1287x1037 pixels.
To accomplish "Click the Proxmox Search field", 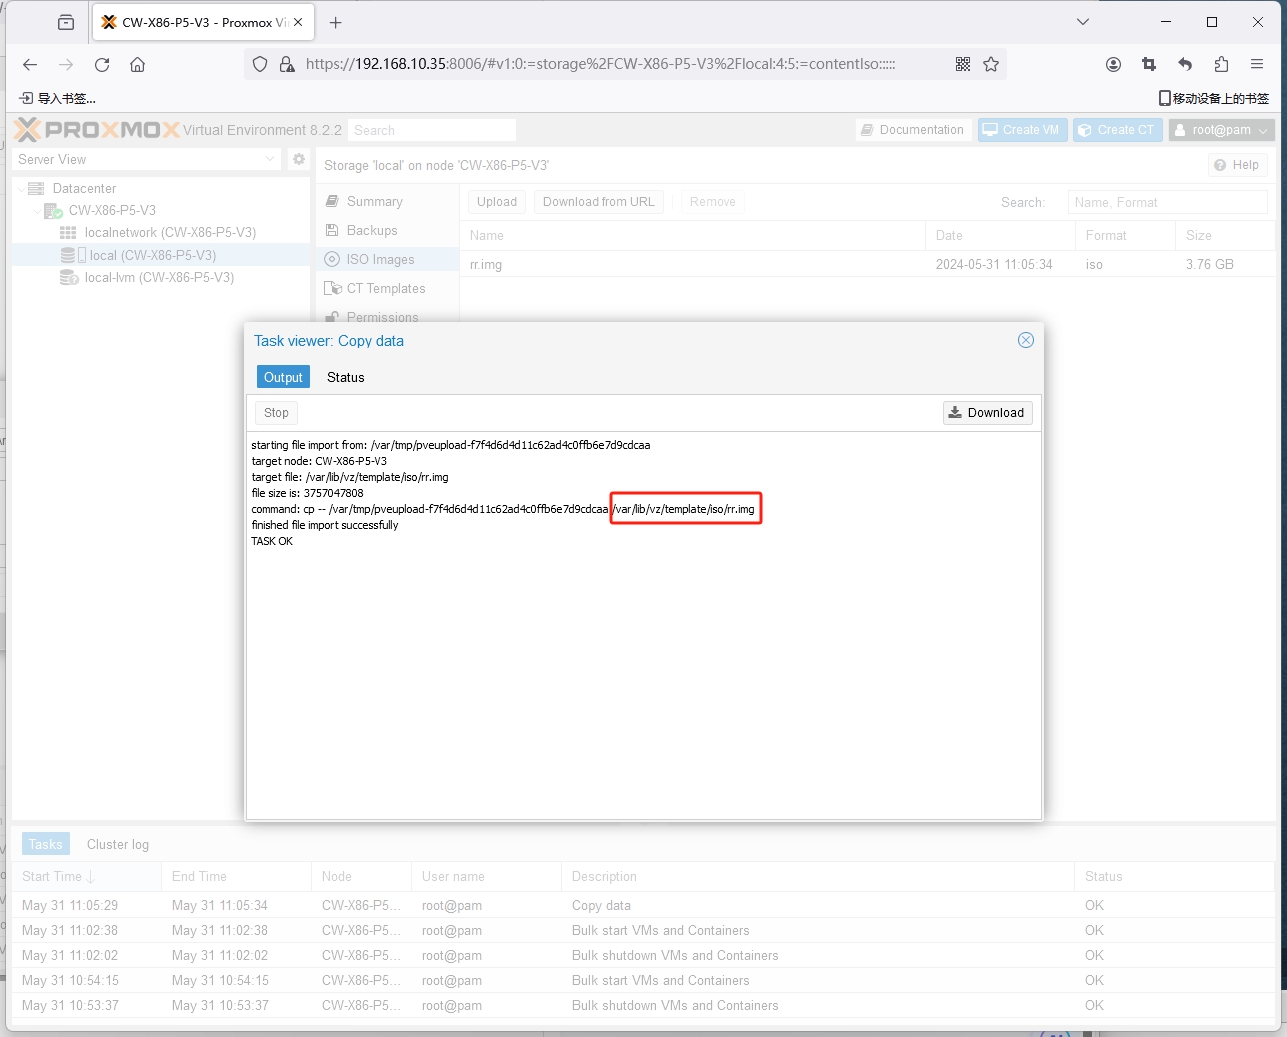I will 432,130.
